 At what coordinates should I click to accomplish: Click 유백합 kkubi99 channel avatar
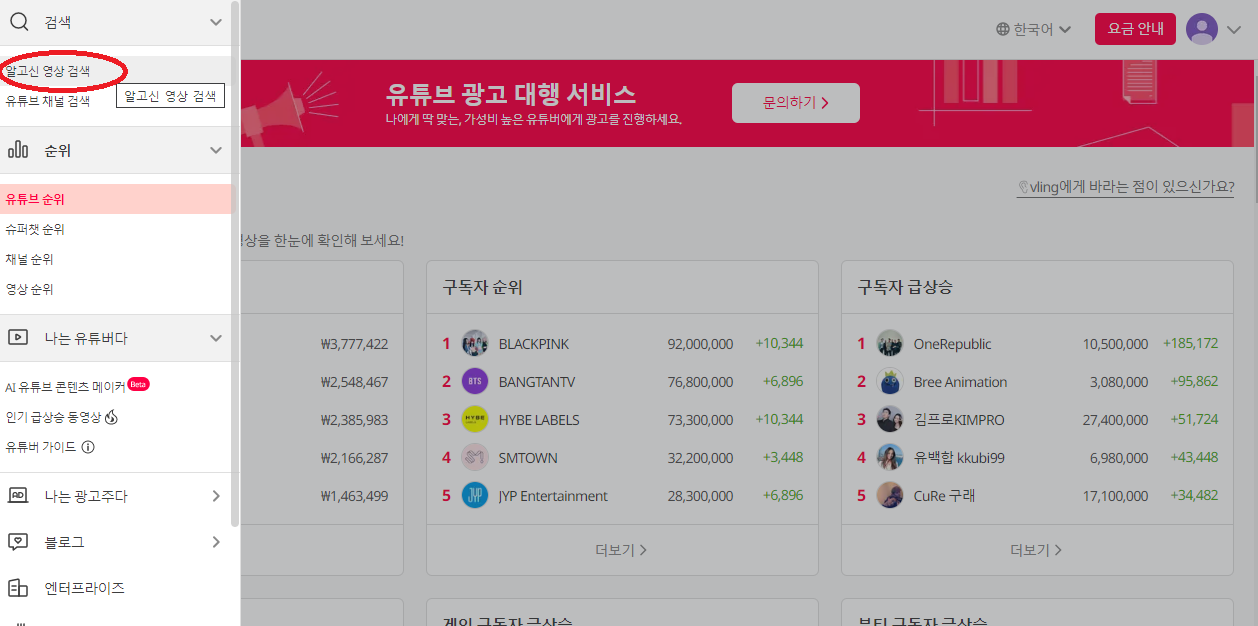[890, 458]
